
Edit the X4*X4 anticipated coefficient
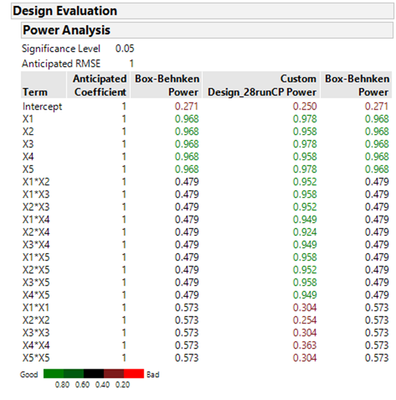[124, 345]
